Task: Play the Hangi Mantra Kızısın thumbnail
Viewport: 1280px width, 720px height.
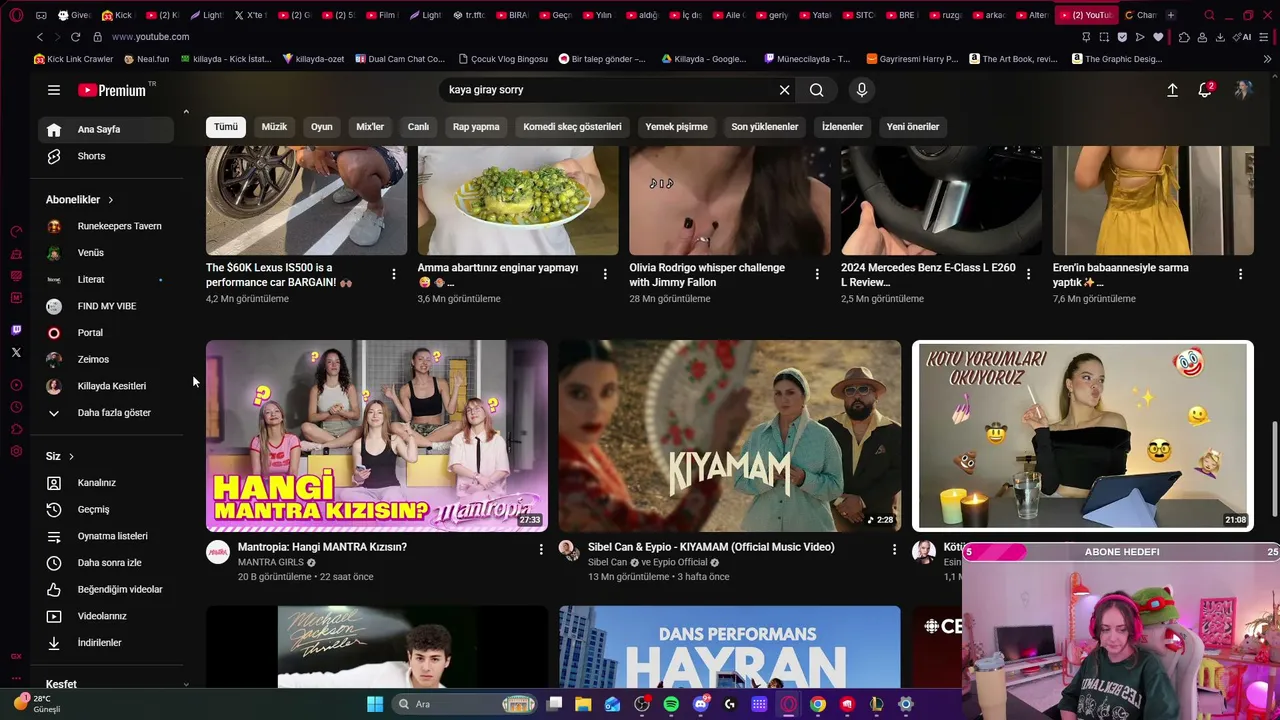Action: (x=377, y=436)
